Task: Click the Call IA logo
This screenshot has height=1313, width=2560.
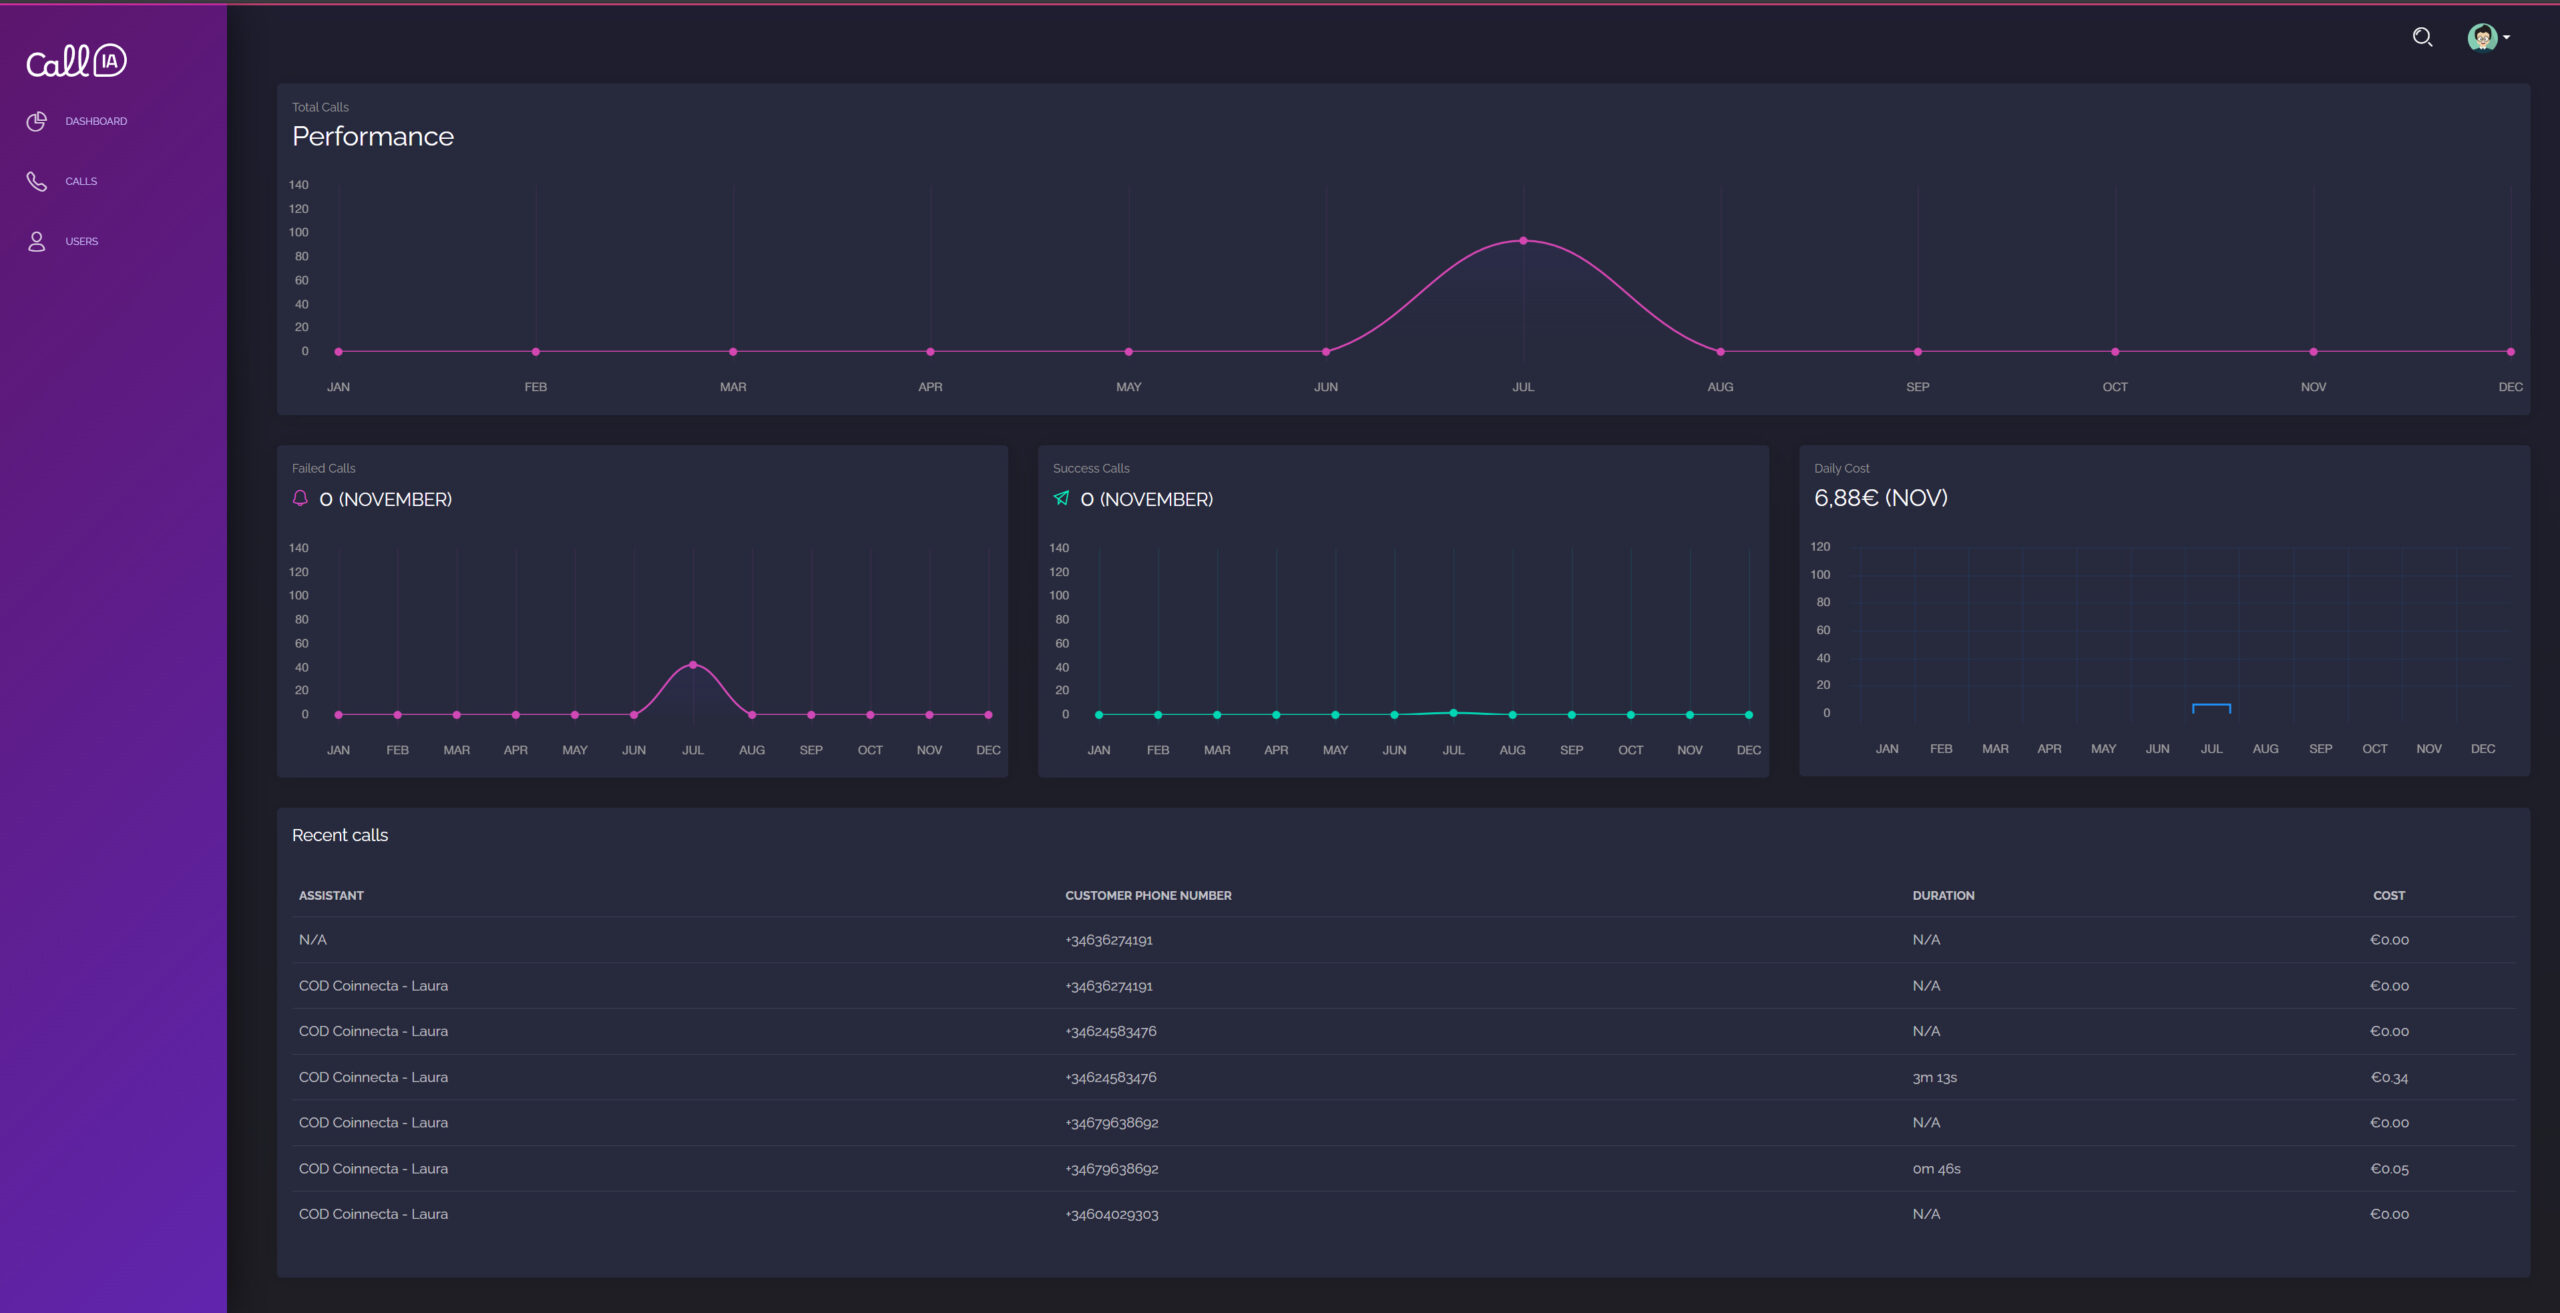Action: point(76,62)
